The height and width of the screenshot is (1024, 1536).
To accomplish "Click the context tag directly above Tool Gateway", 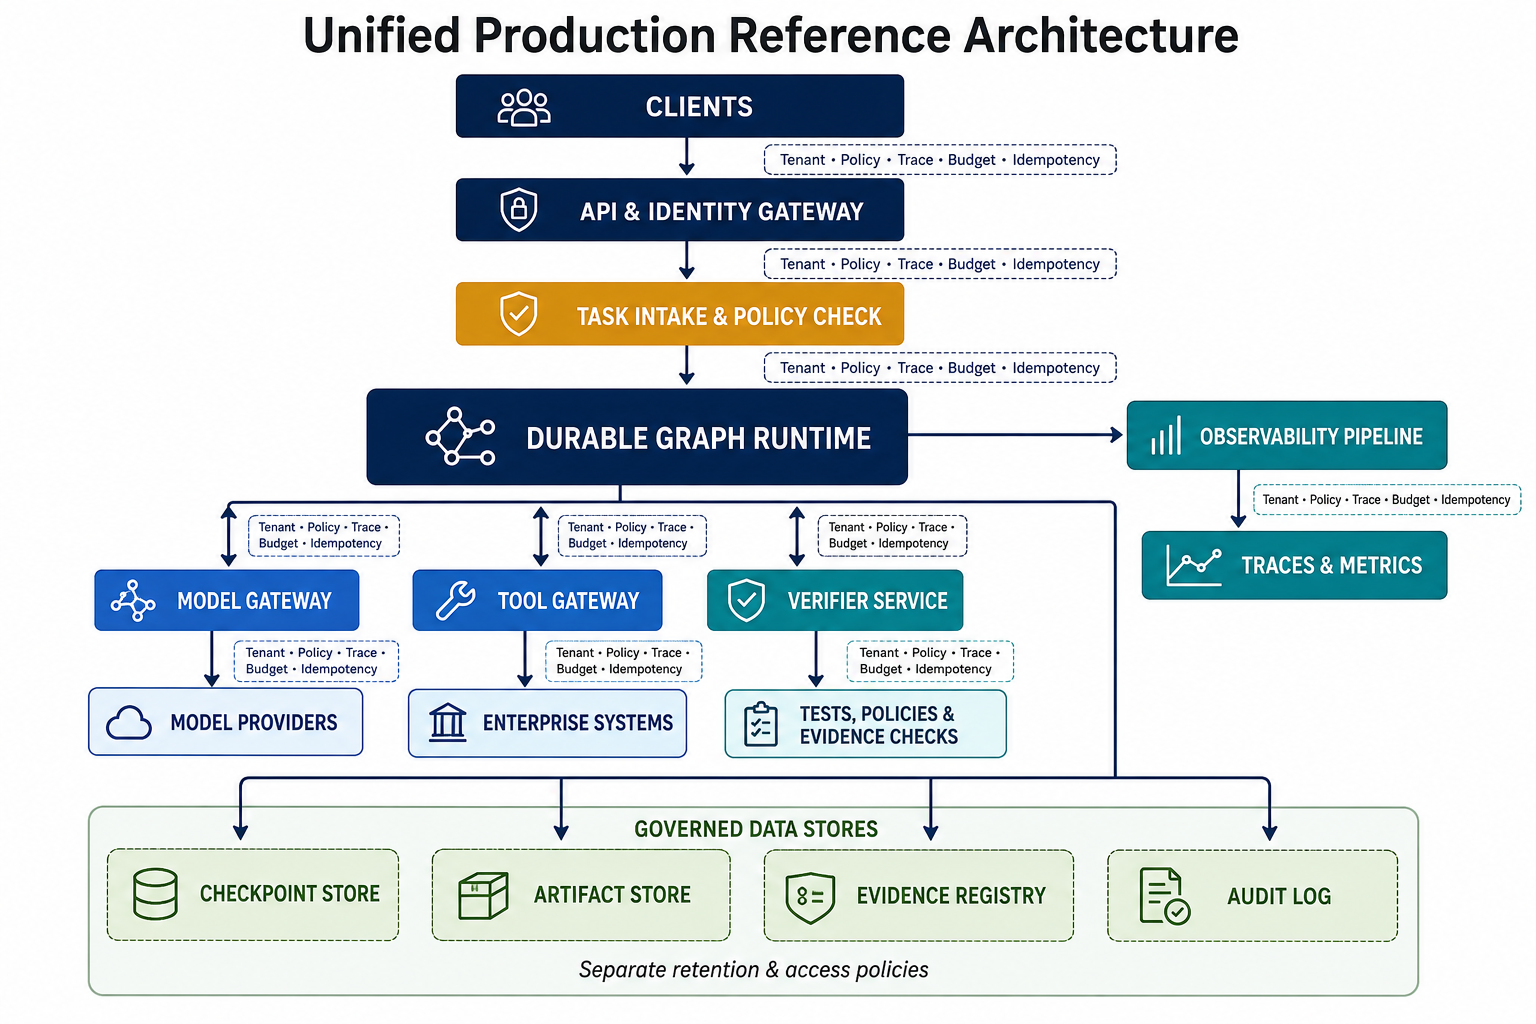I will (631, 535).
